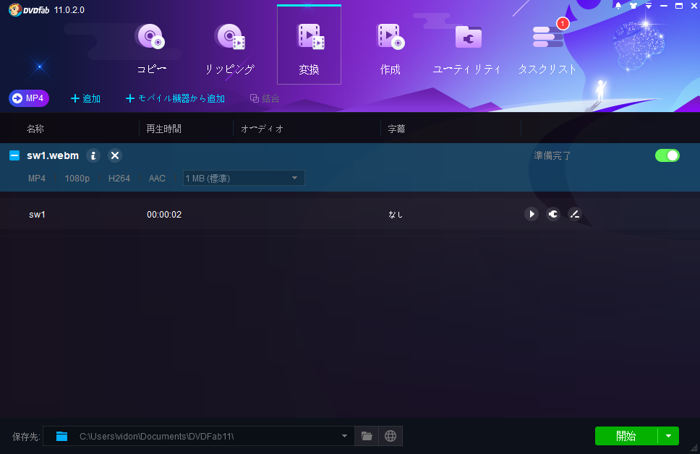Viewport: 700px width, 454px height.
Task: Expand the dropdown arrow beside 開始
Action: [668, 436]
